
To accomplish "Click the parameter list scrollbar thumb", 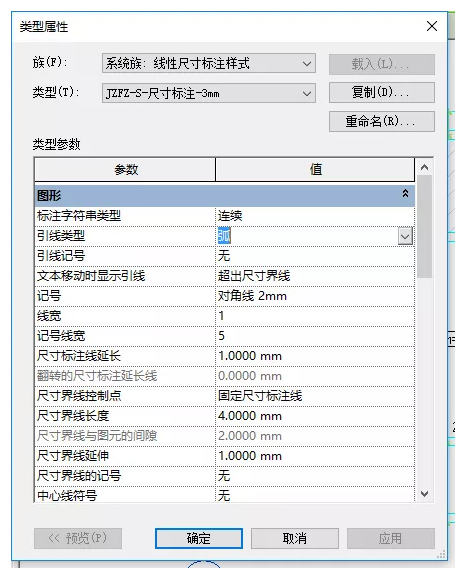I will click(x=424, y=227).
